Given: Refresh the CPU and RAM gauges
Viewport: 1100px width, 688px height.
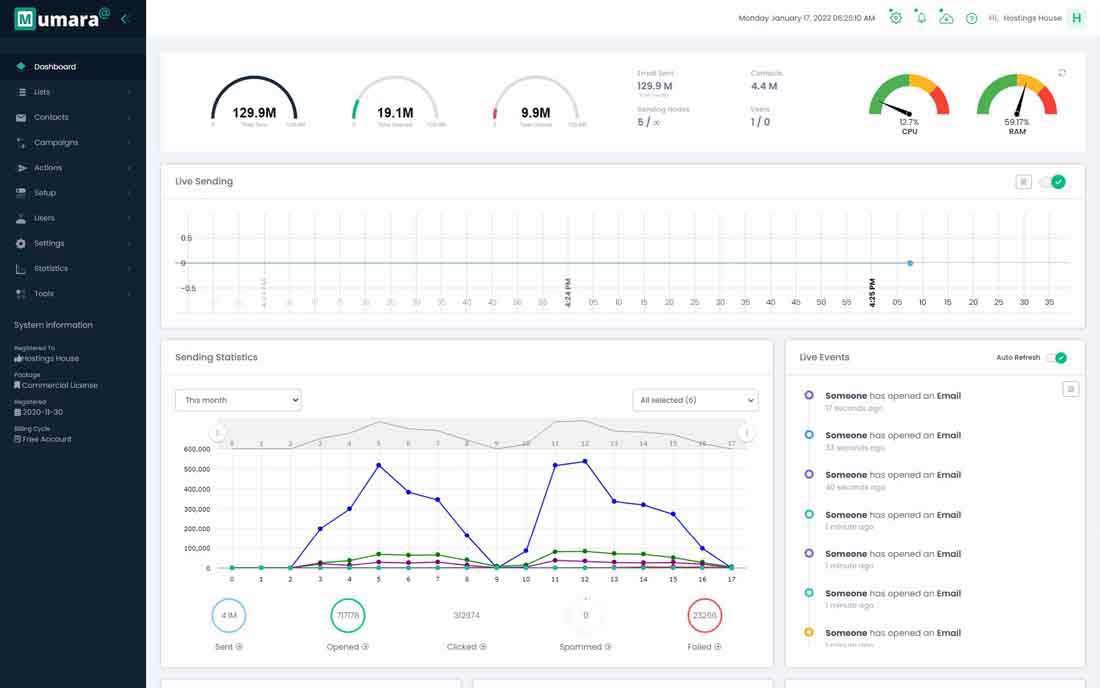Looking at the screenshot, I should [1062, 73].
